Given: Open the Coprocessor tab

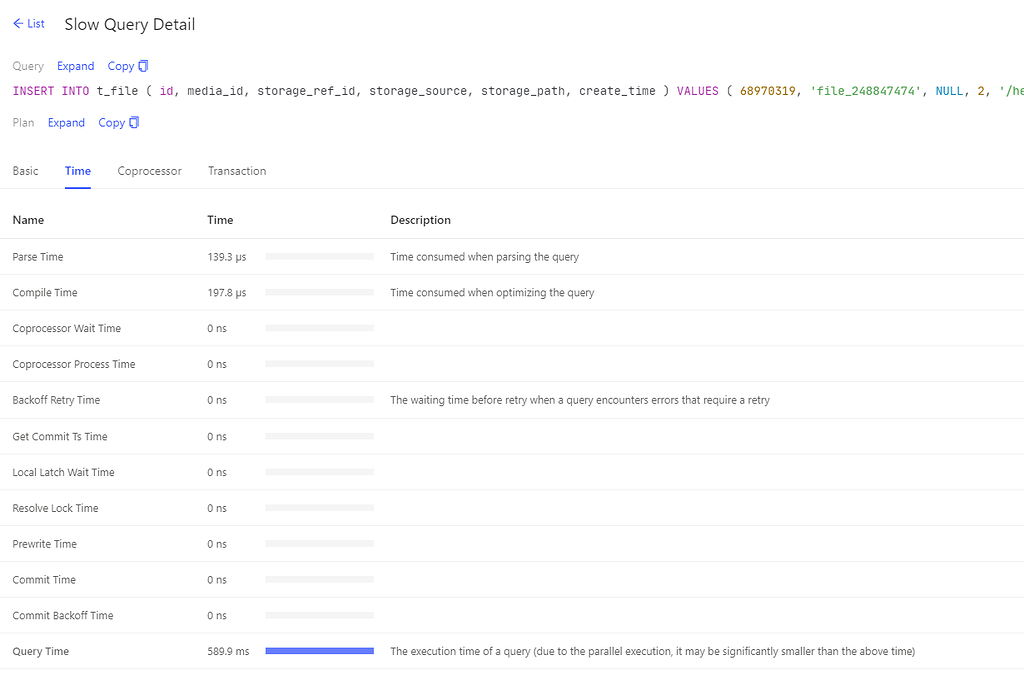Looking at the screenshot, I should [x=149, y=171].
